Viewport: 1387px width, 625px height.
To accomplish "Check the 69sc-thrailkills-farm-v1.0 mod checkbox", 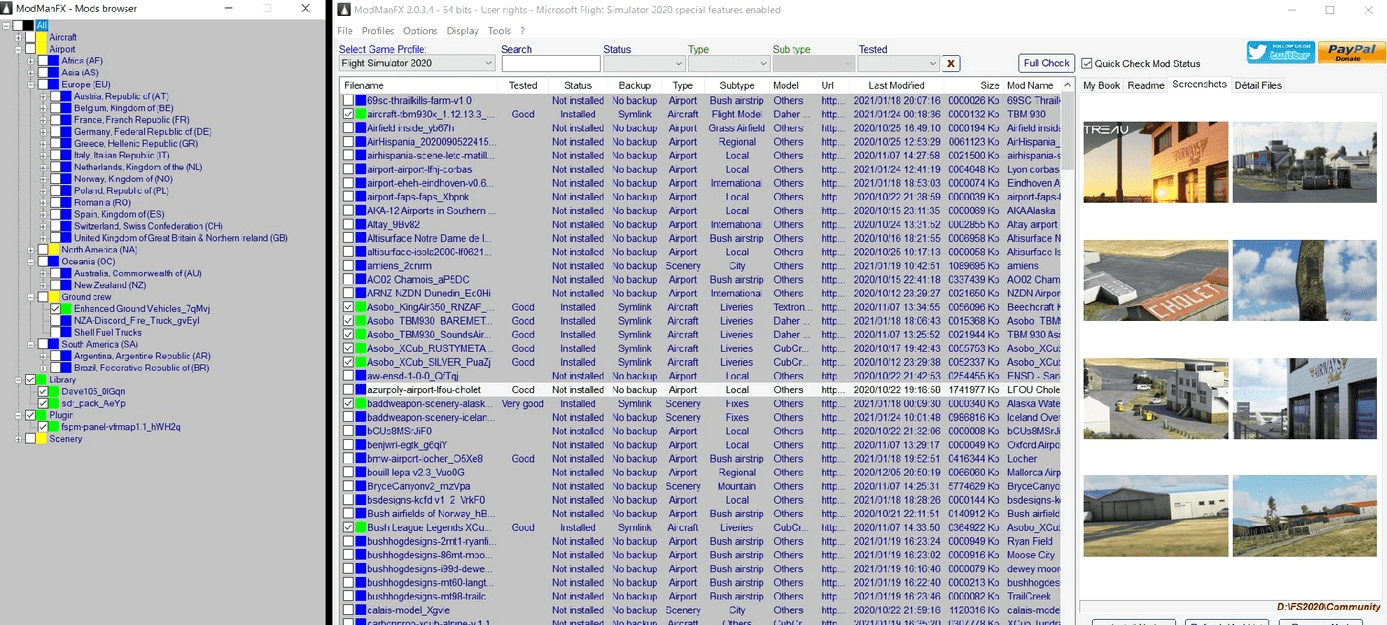I will pos(348,101).
